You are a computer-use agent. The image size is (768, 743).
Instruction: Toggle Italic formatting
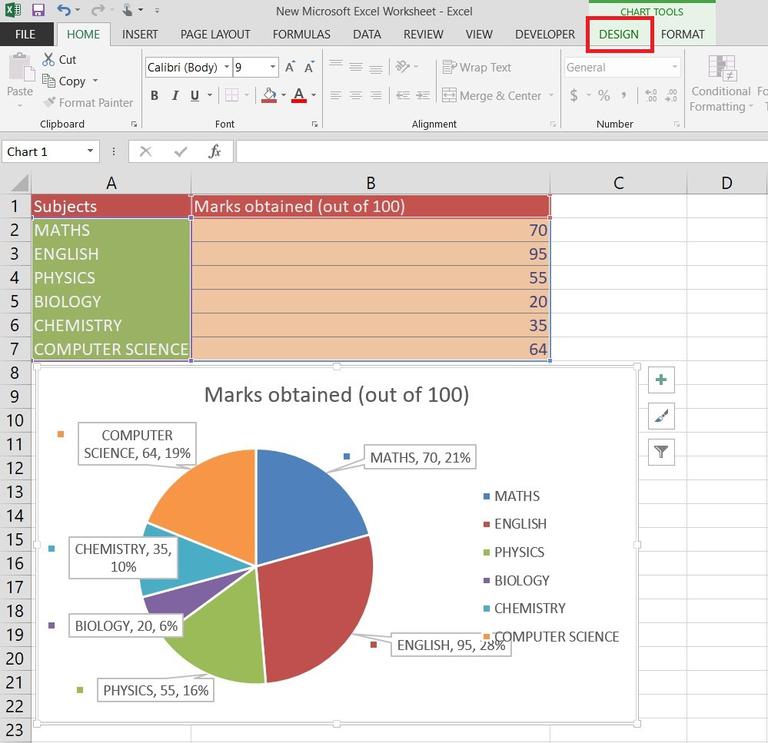point(175,96)
